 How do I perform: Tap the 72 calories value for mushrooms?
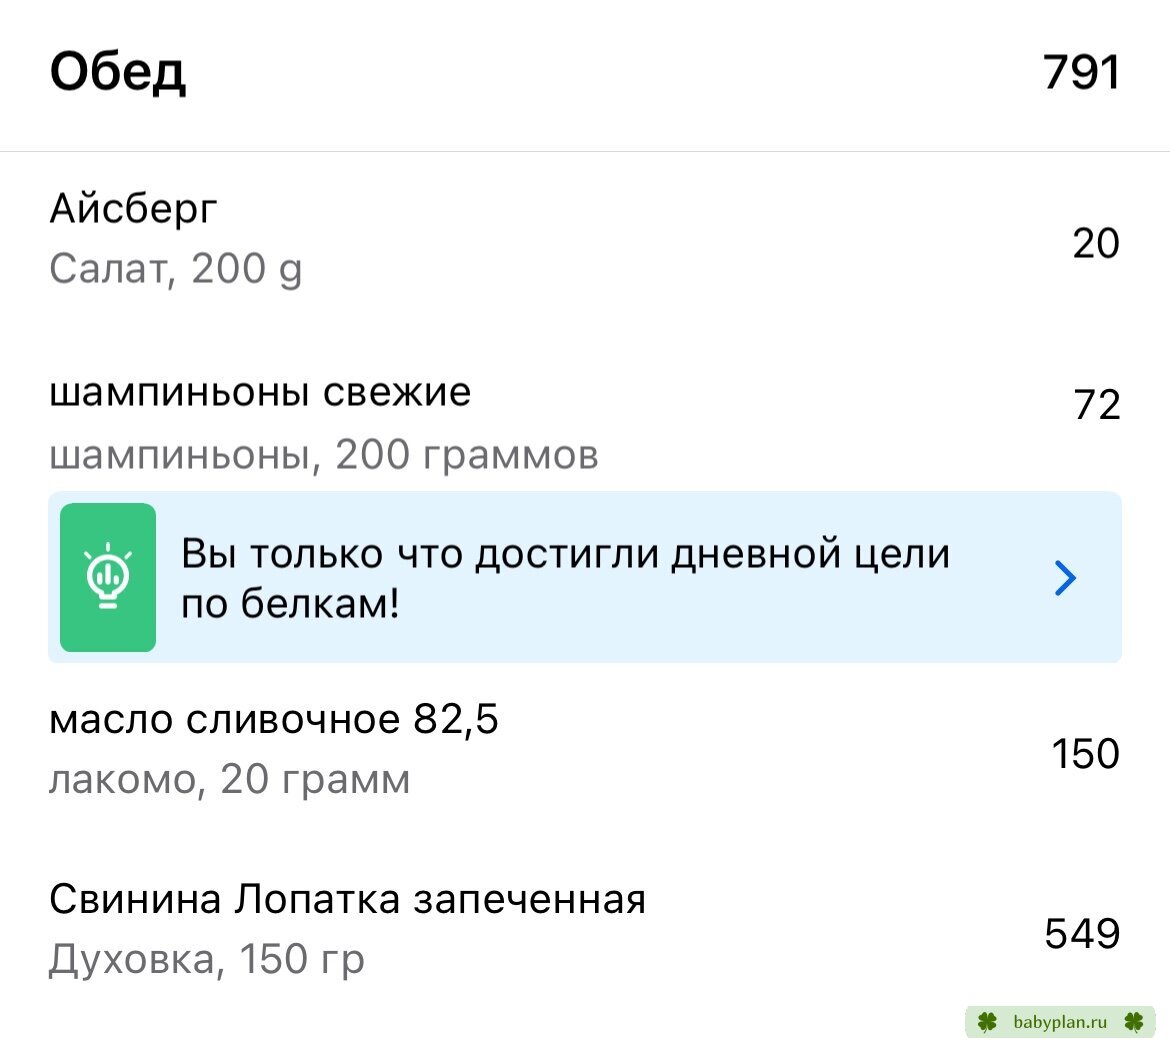1097,405
